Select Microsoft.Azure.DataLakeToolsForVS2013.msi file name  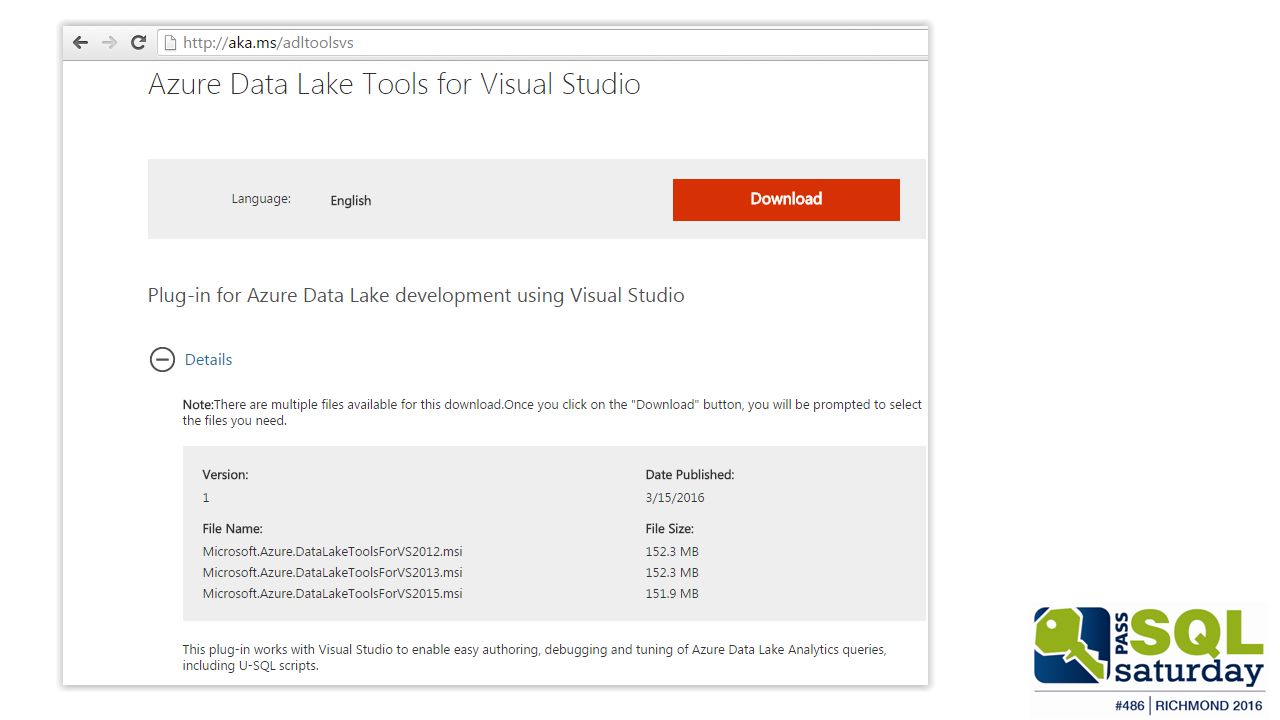332,572
